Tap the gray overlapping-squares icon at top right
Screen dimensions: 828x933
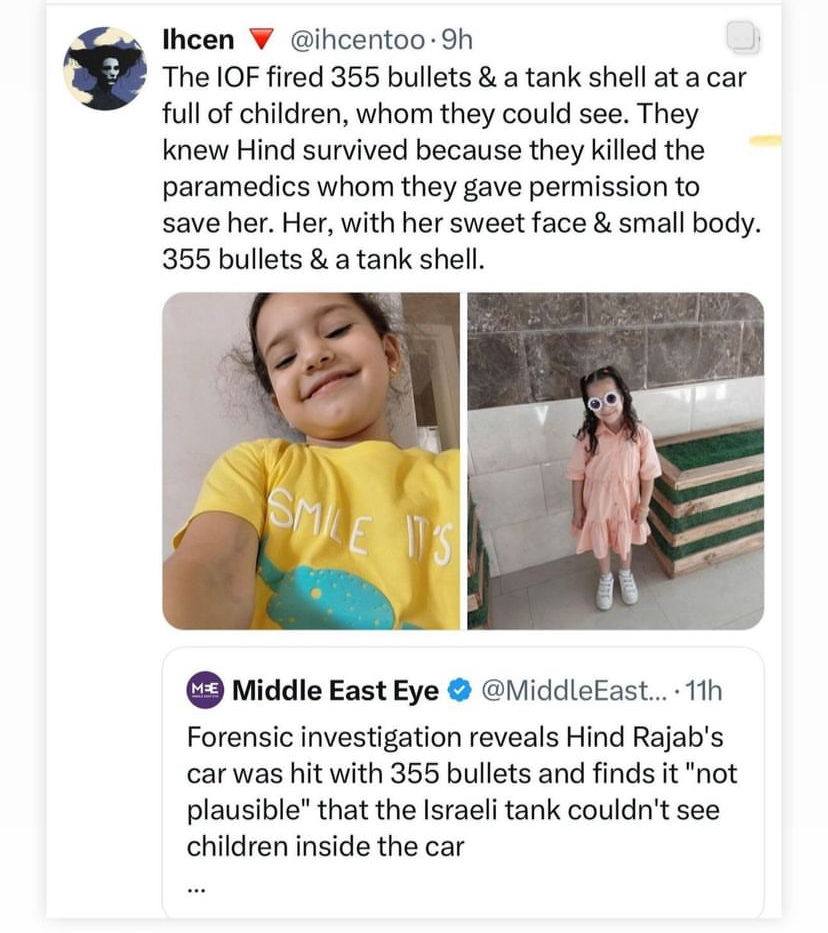742,39
